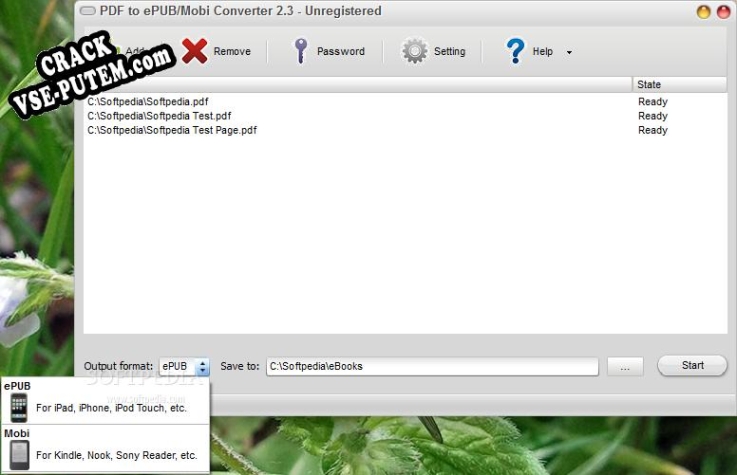Screen dimensions: 737x475
Task: Click the red X Remove icon
Action: pyautogui.click(x=194, y=51)
